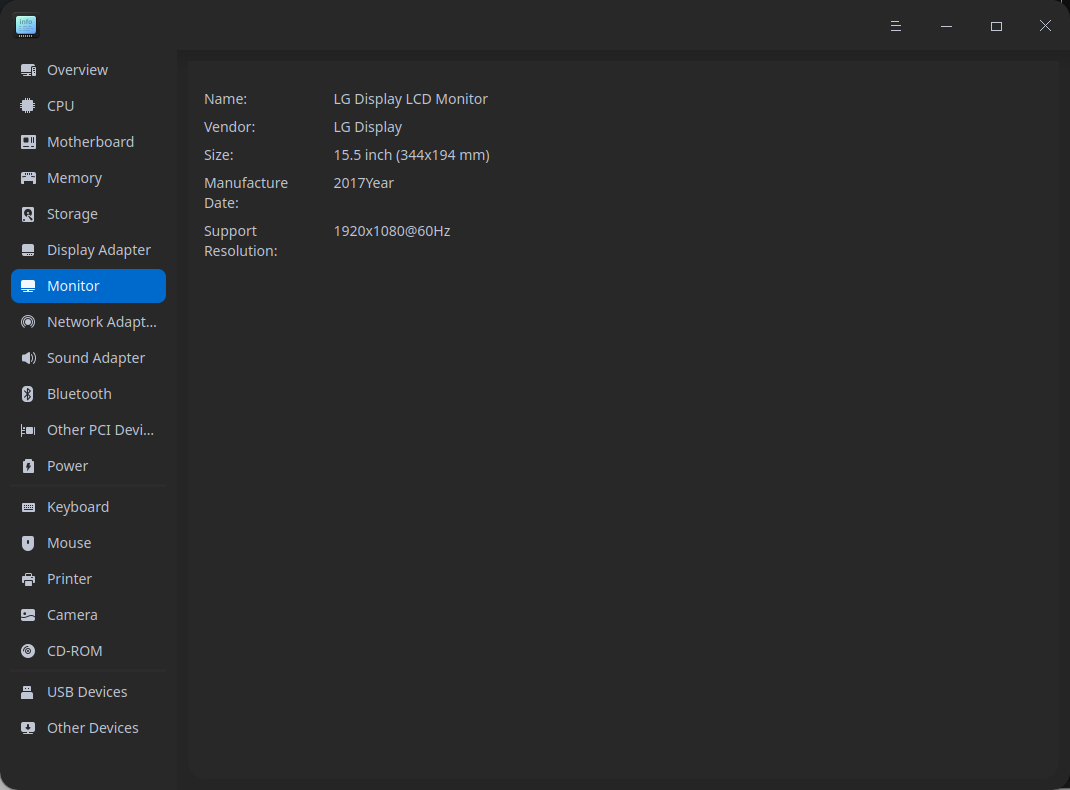Open the Overview category
Viewport: 1070px width, 790px height.
pyautogui.click(x=77, y=70)
